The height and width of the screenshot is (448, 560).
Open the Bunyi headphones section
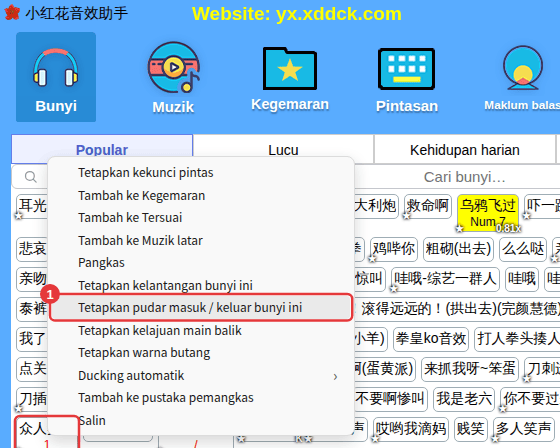(x=56, y=77)
